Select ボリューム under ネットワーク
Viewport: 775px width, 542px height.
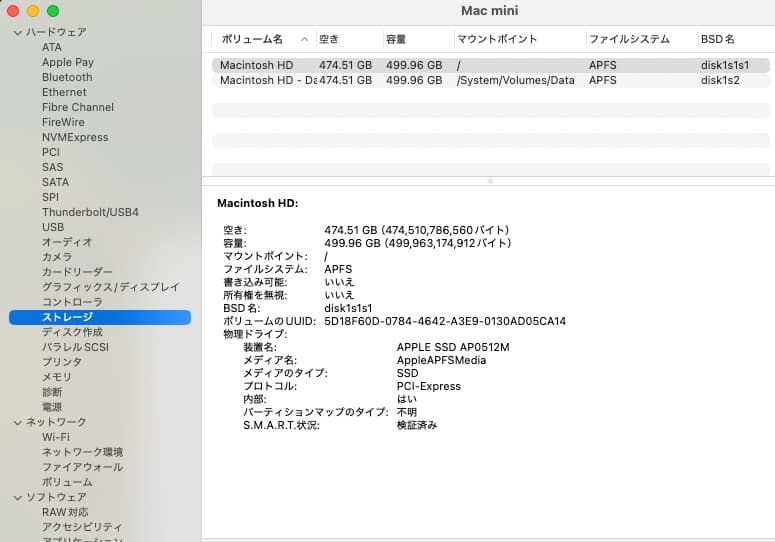67,482
